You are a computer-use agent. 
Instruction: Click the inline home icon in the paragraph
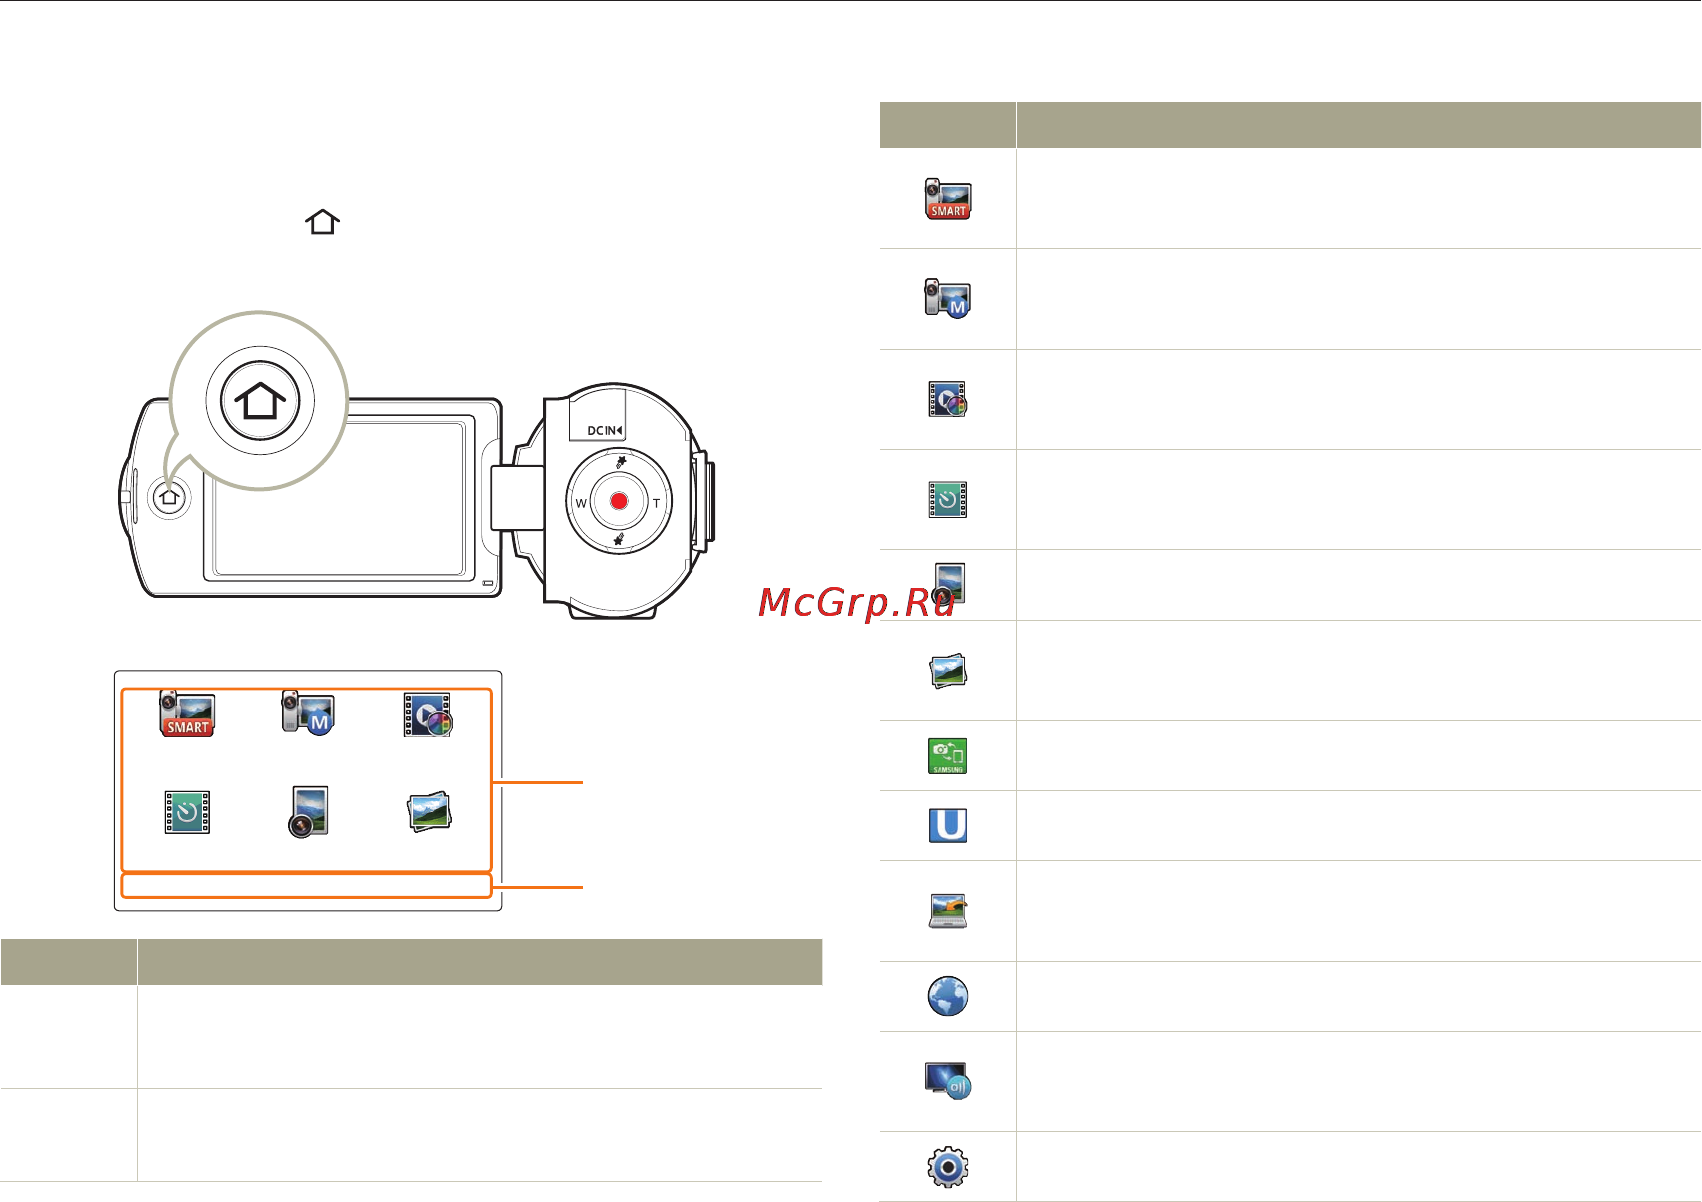click(322, 222)
